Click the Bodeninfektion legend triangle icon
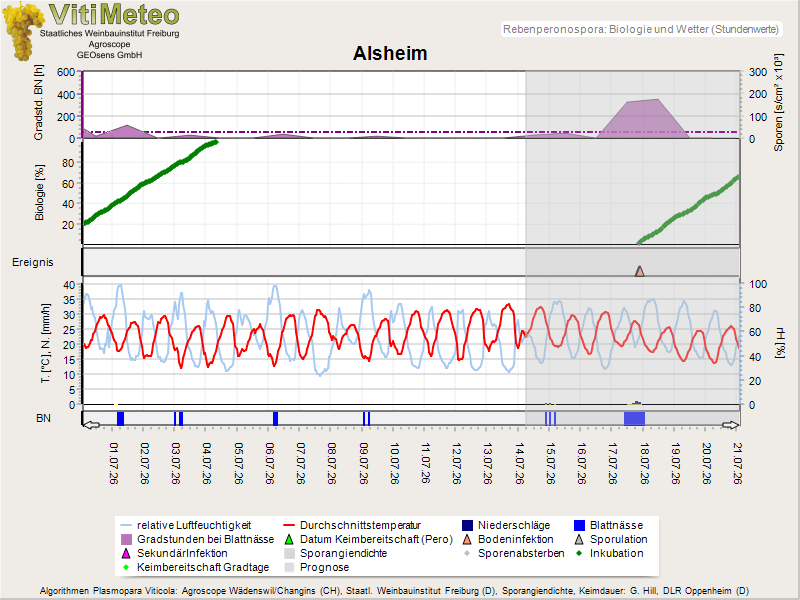The image size is (800, 600). coord(467,539)
